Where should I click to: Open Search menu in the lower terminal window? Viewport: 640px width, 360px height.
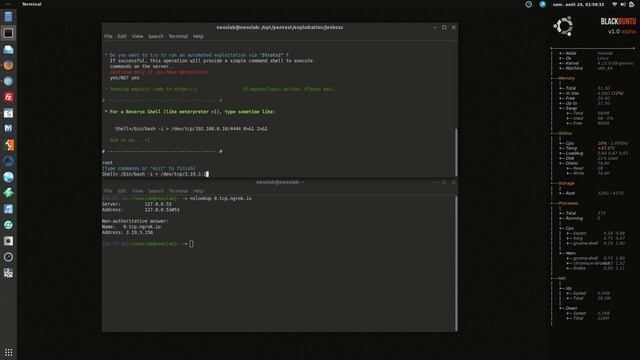pyautogui.click(x=156, y=191)
